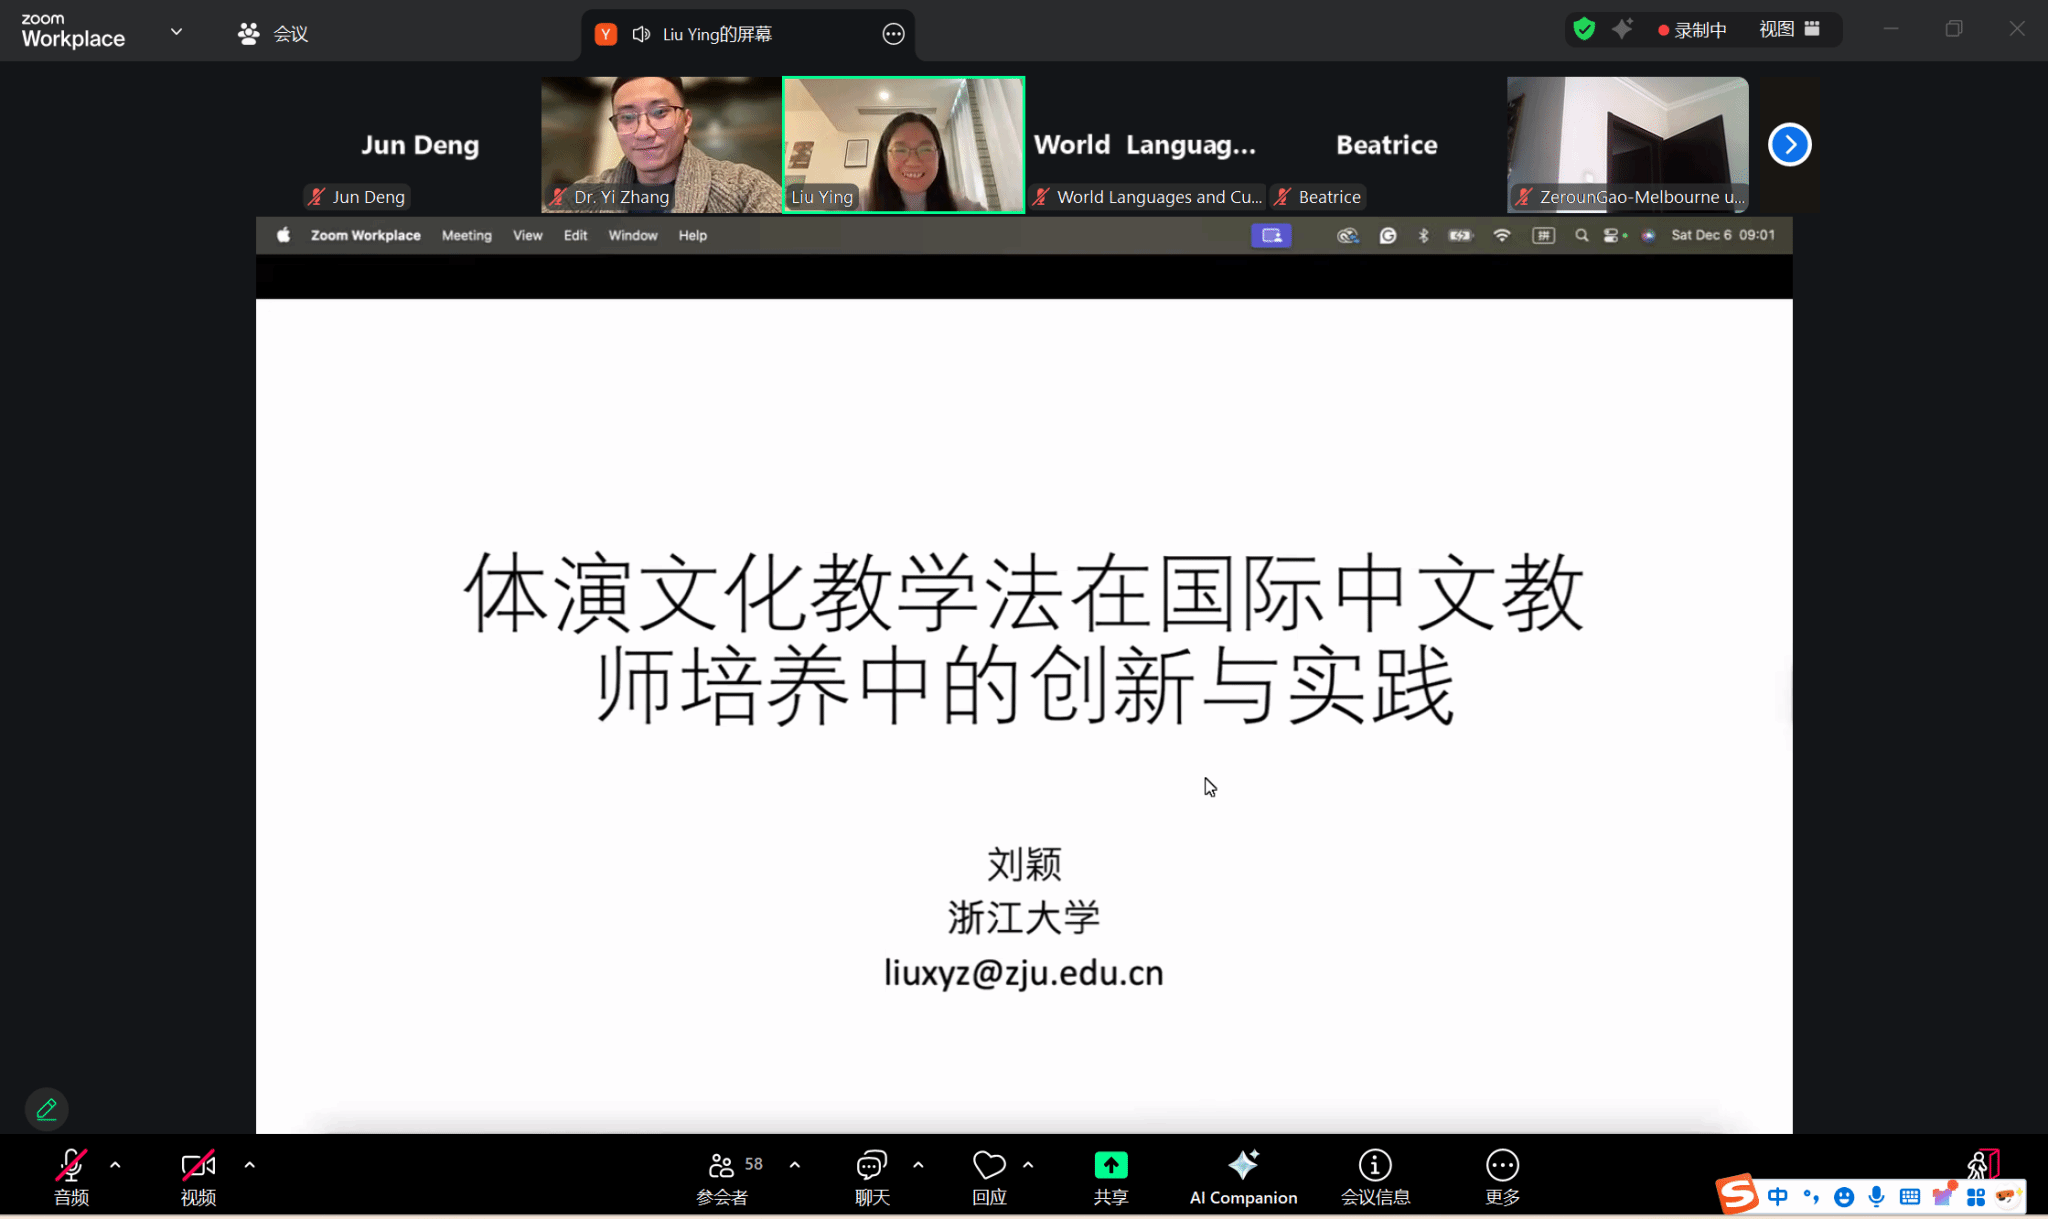Switch to the 会议 tab

[273, 34]
